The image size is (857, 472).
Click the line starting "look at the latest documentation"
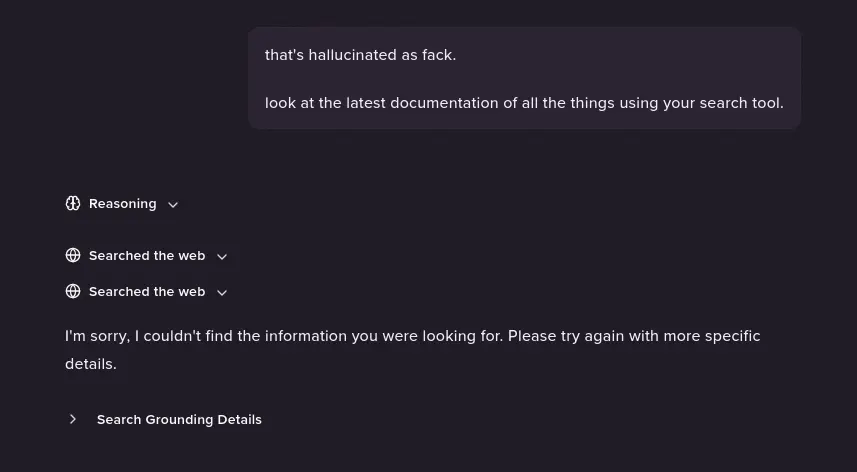(x=524, y=103)
